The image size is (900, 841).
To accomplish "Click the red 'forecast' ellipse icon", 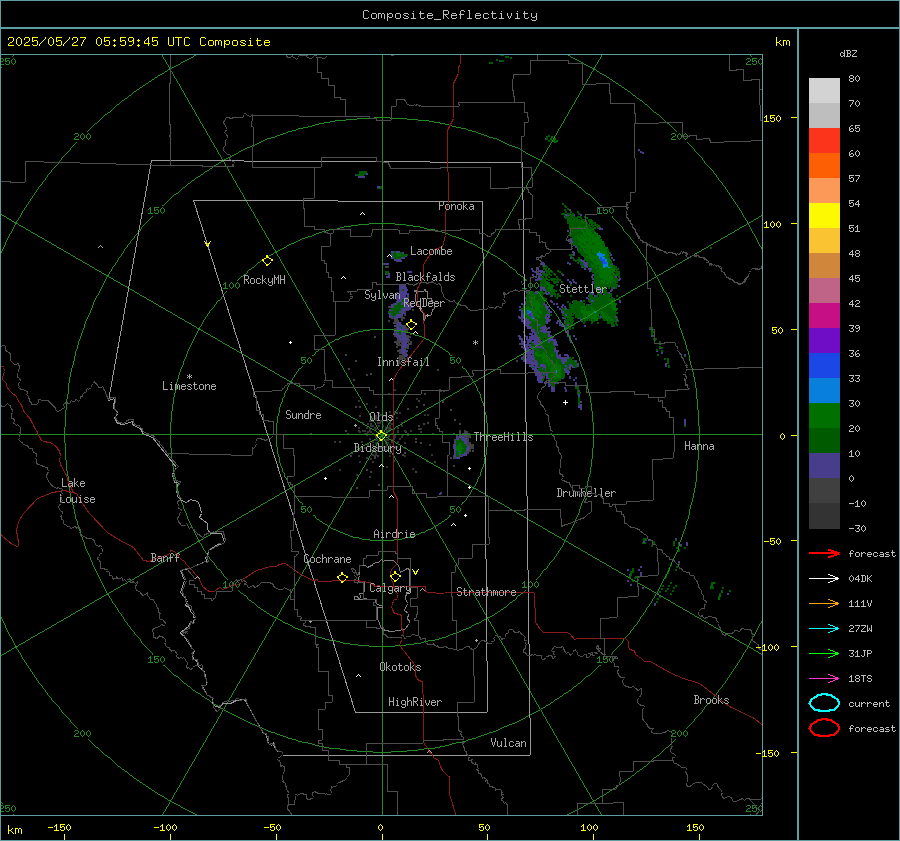I will (824, 728).
